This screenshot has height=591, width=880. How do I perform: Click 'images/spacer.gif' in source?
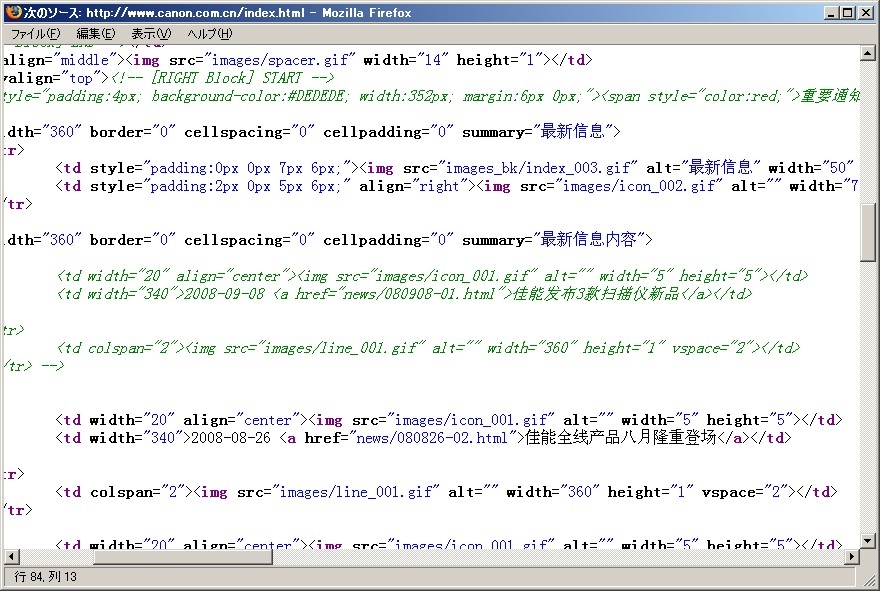pos(280,59)
